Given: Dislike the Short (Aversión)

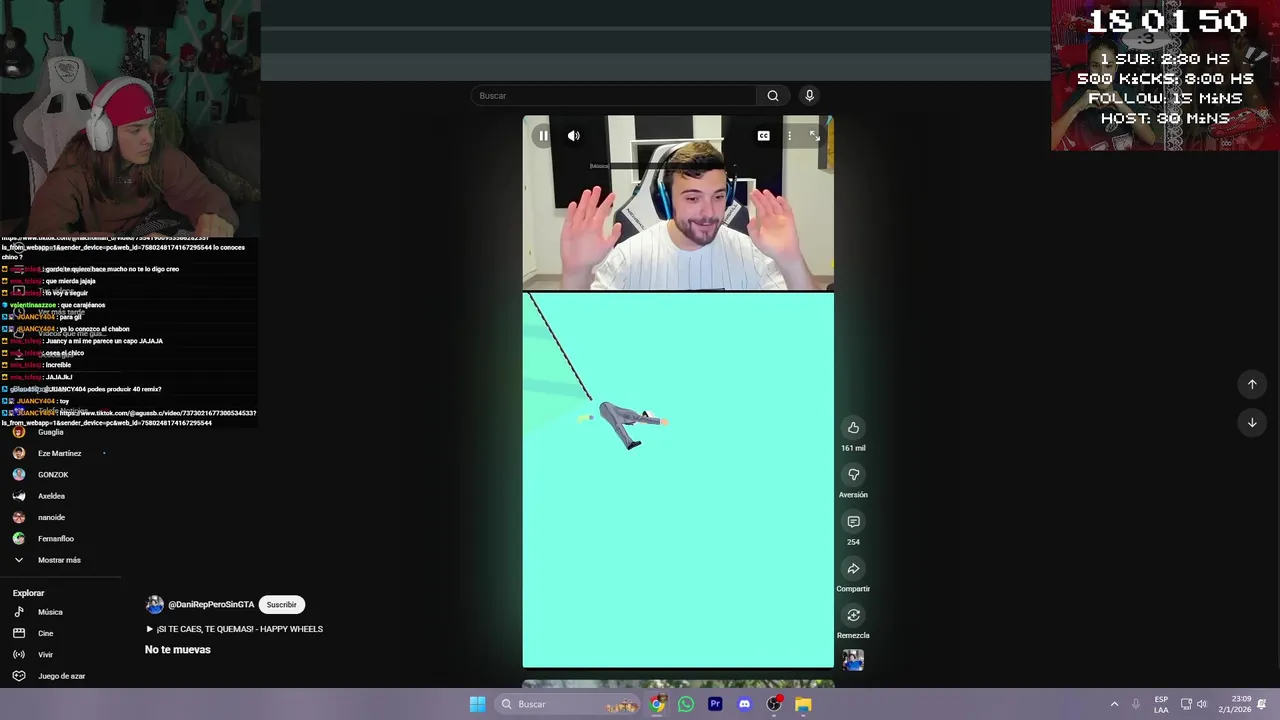Looking at the screenshot, I should [853, 475].
